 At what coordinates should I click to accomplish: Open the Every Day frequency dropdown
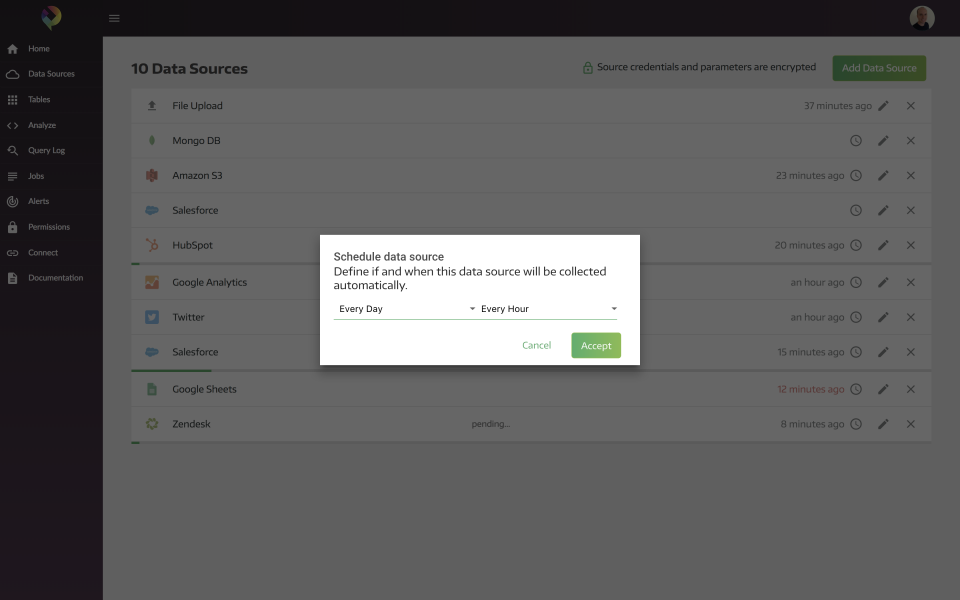pyautogui.click(x=404, y=309)
